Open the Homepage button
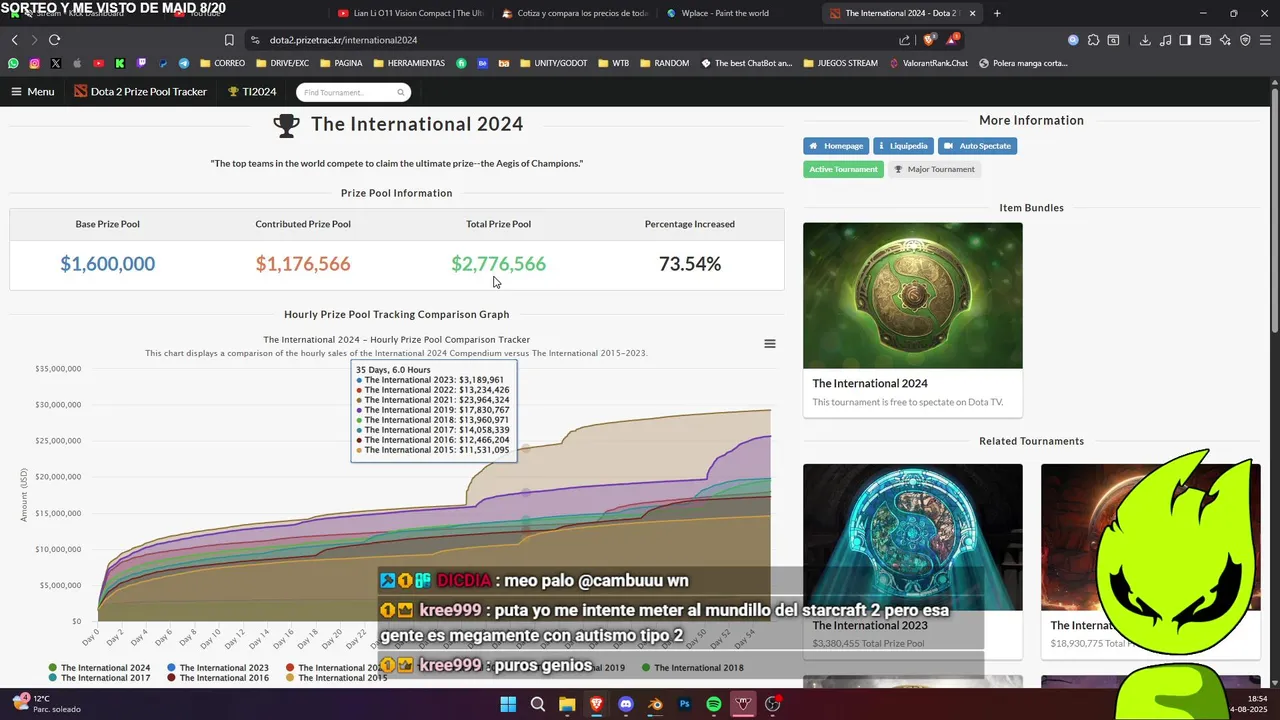Image resolution: width=1280 pixels, height=720 pixels. click(836, 146)
